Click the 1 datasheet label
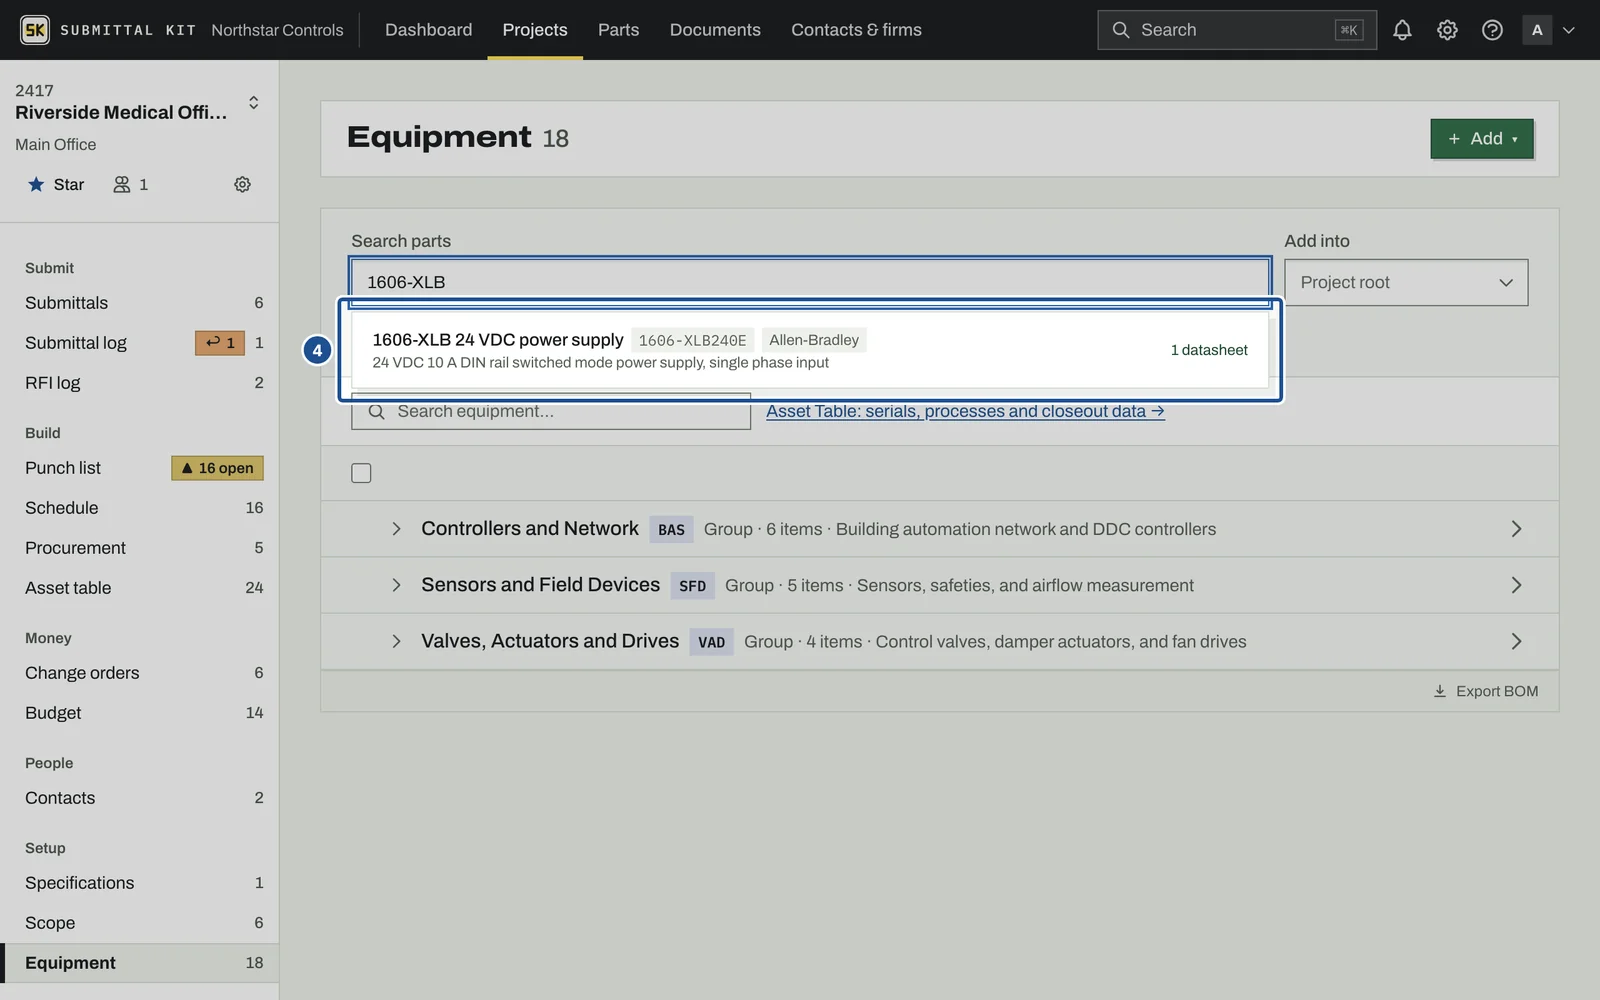 (x=1209, y=350)
